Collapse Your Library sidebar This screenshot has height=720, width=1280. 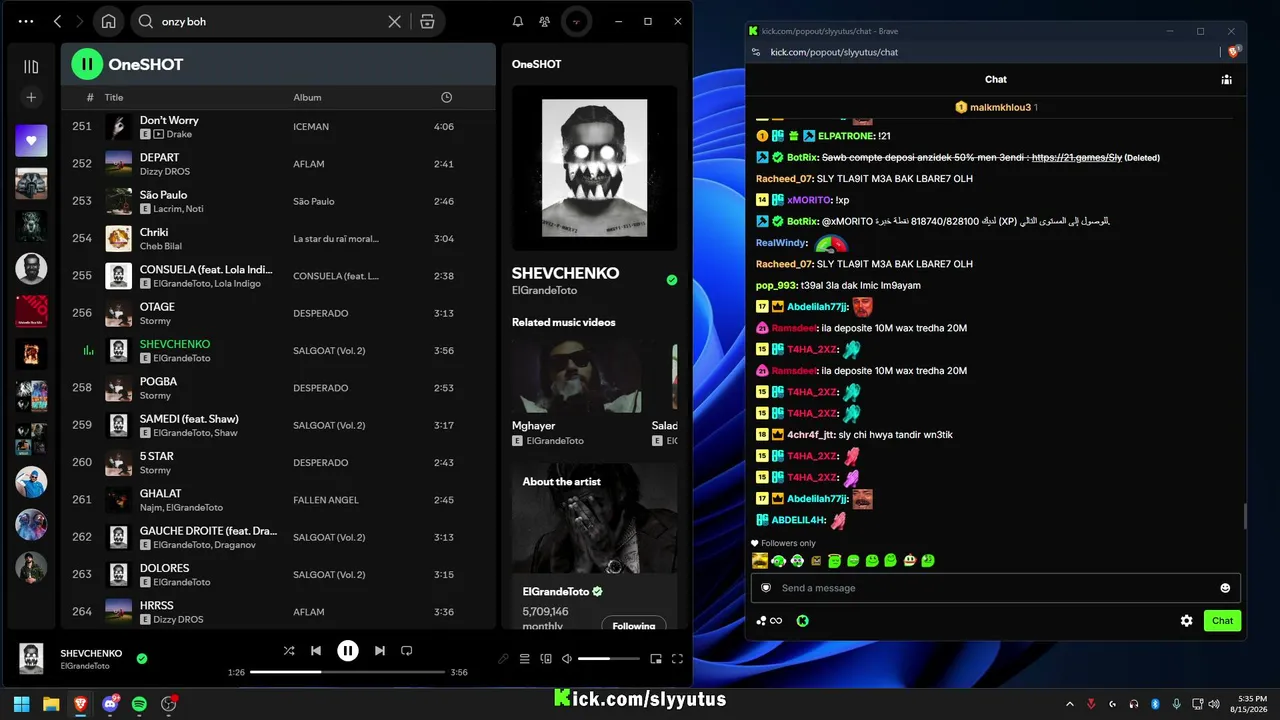point(31,67)
